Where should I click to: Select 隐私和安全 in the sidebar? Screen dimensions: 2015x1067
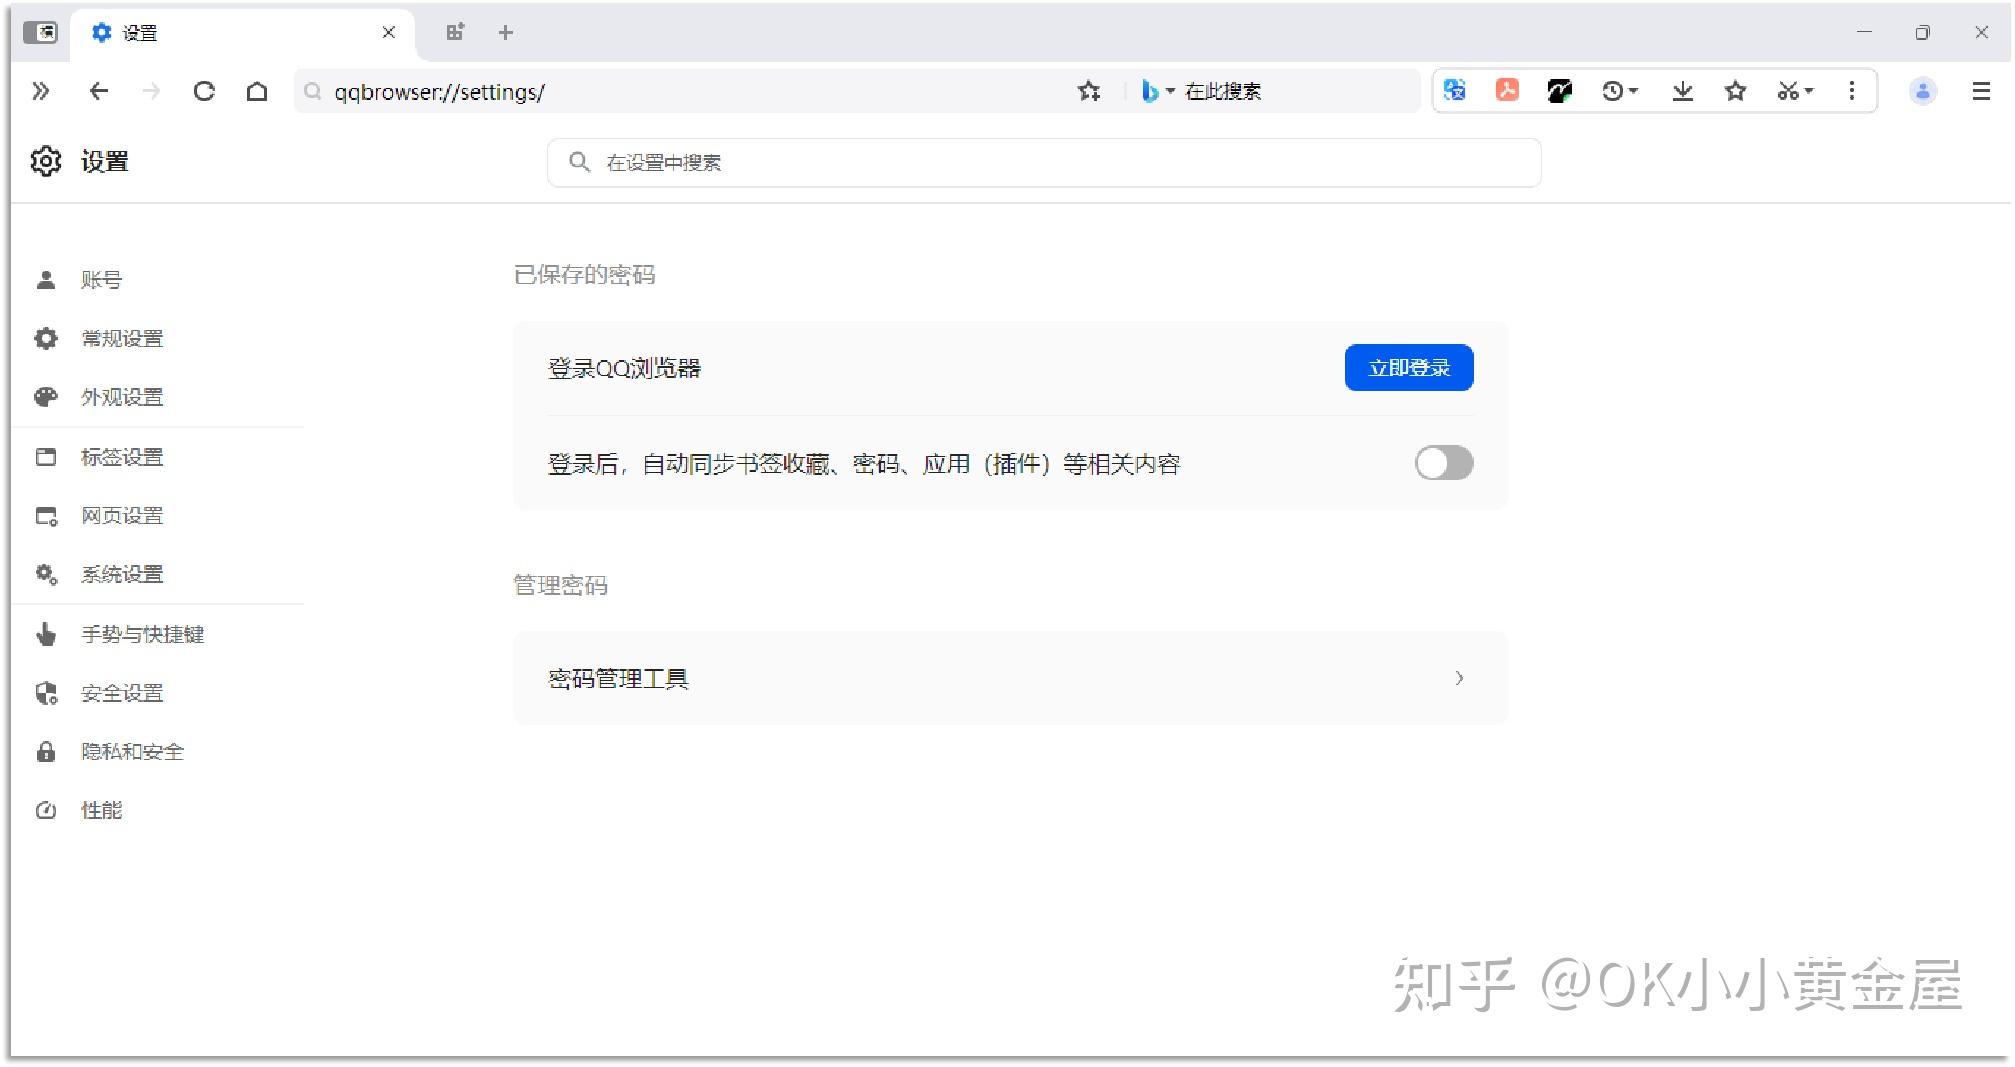(x=131, y=751)
